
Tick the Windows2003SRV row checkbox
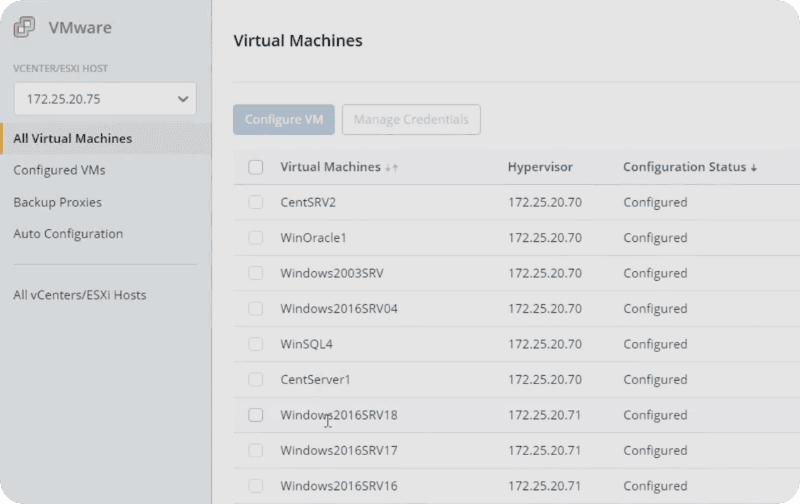pos(256,273)
